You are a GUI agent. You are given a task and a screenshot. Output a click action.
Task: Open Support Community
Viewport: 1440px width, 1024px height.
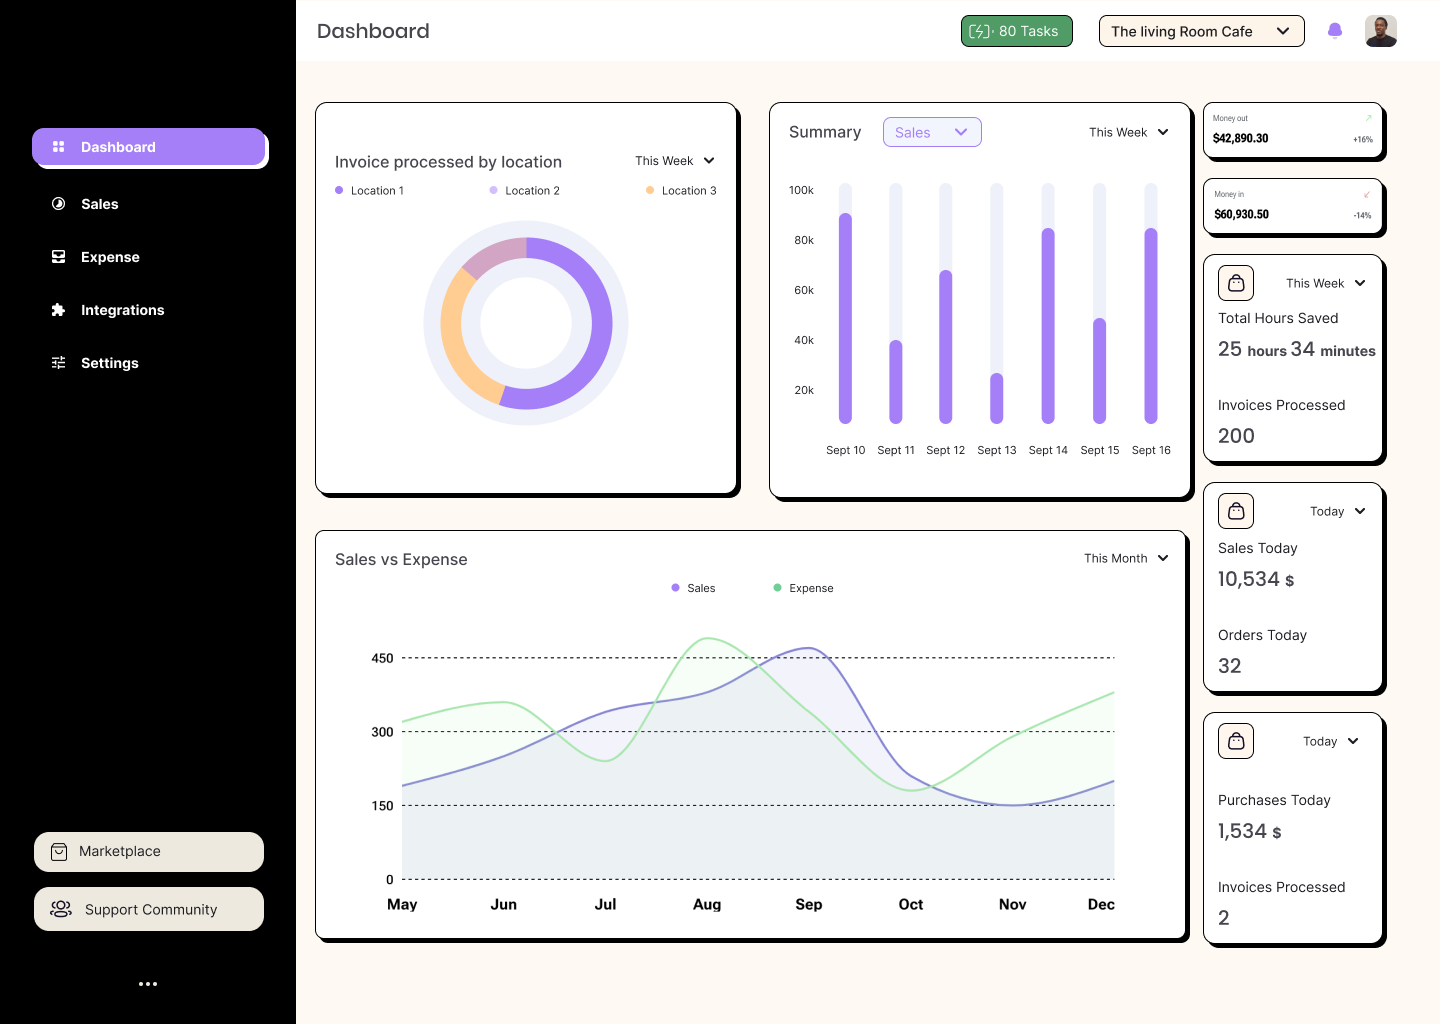point(149,909)
